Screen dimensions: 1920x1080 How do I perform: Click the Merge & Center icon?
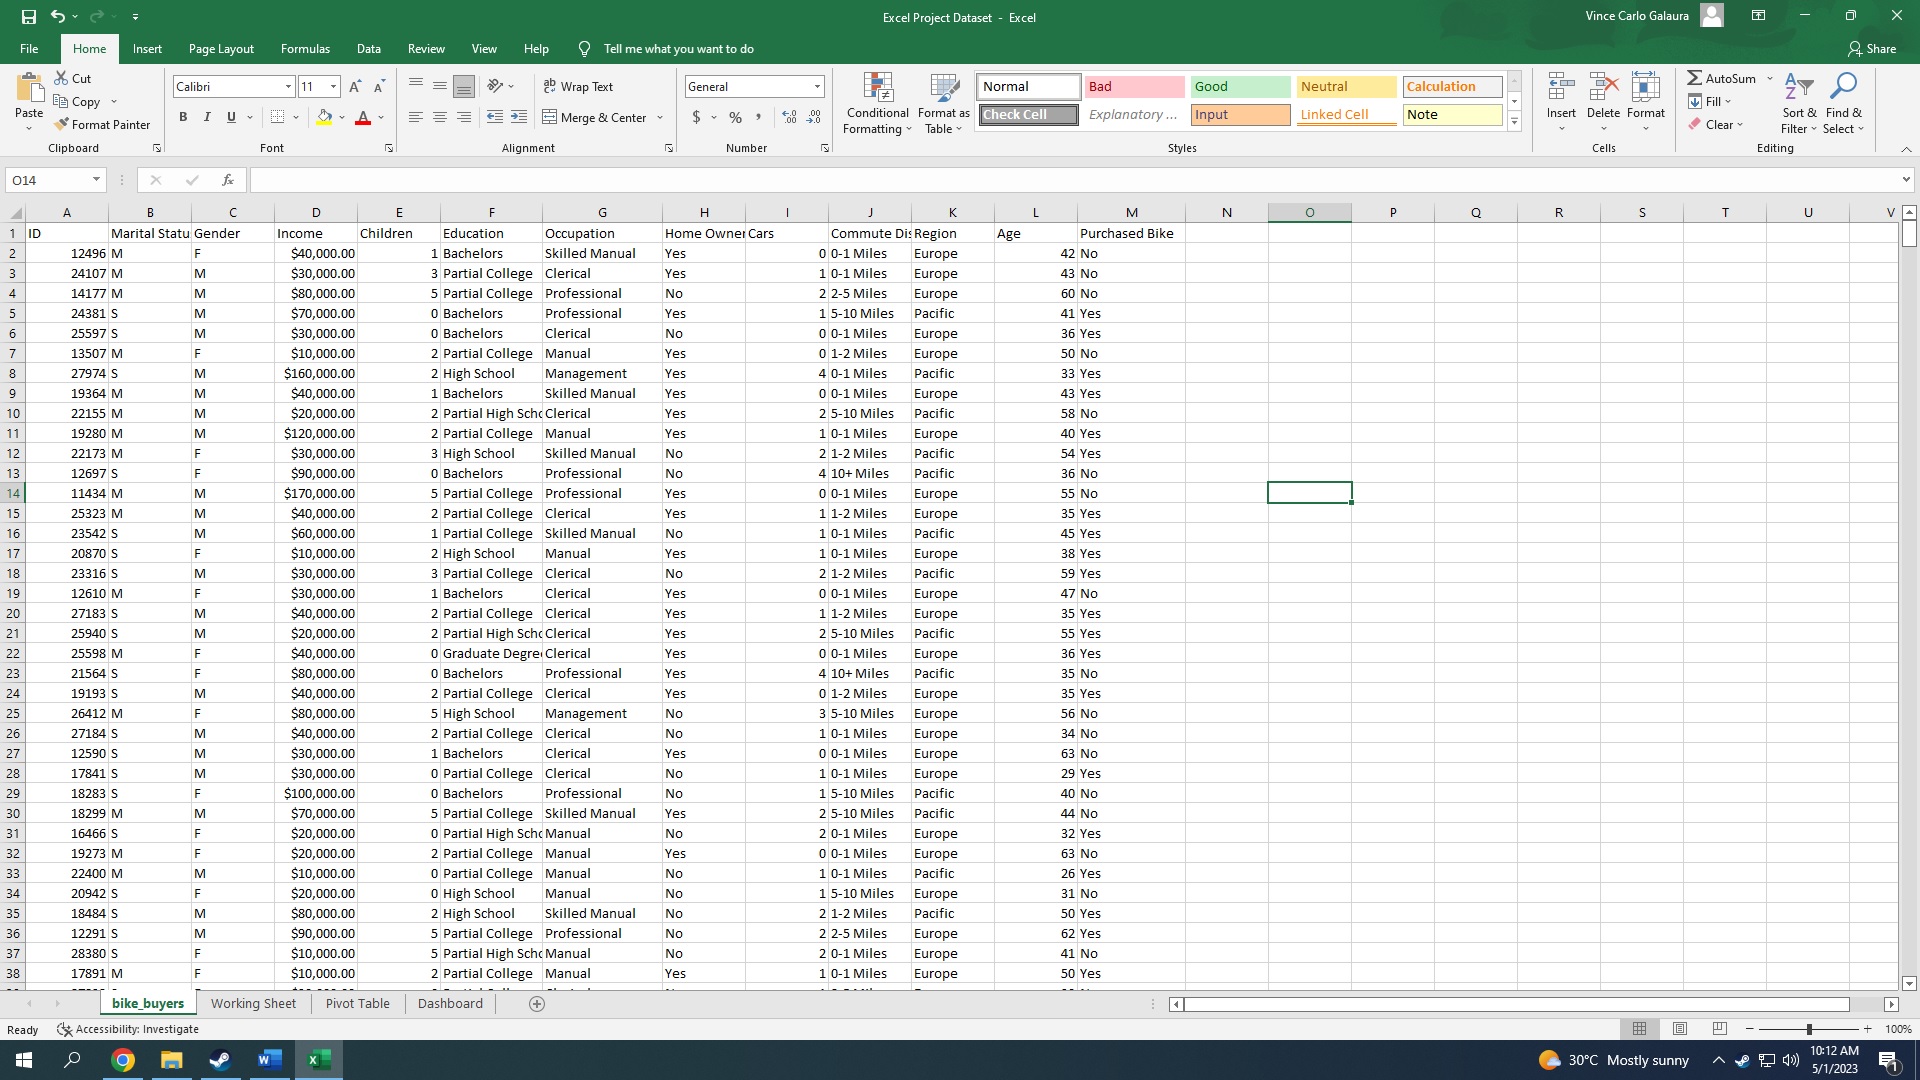[550, 117]
